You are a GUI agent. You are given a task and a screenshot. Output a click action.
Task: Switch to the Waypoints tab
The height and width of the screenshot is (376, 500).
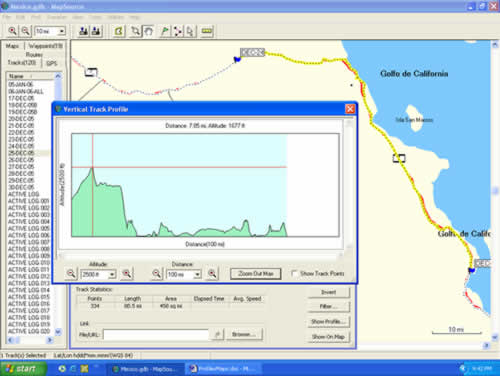pos(46,46)
